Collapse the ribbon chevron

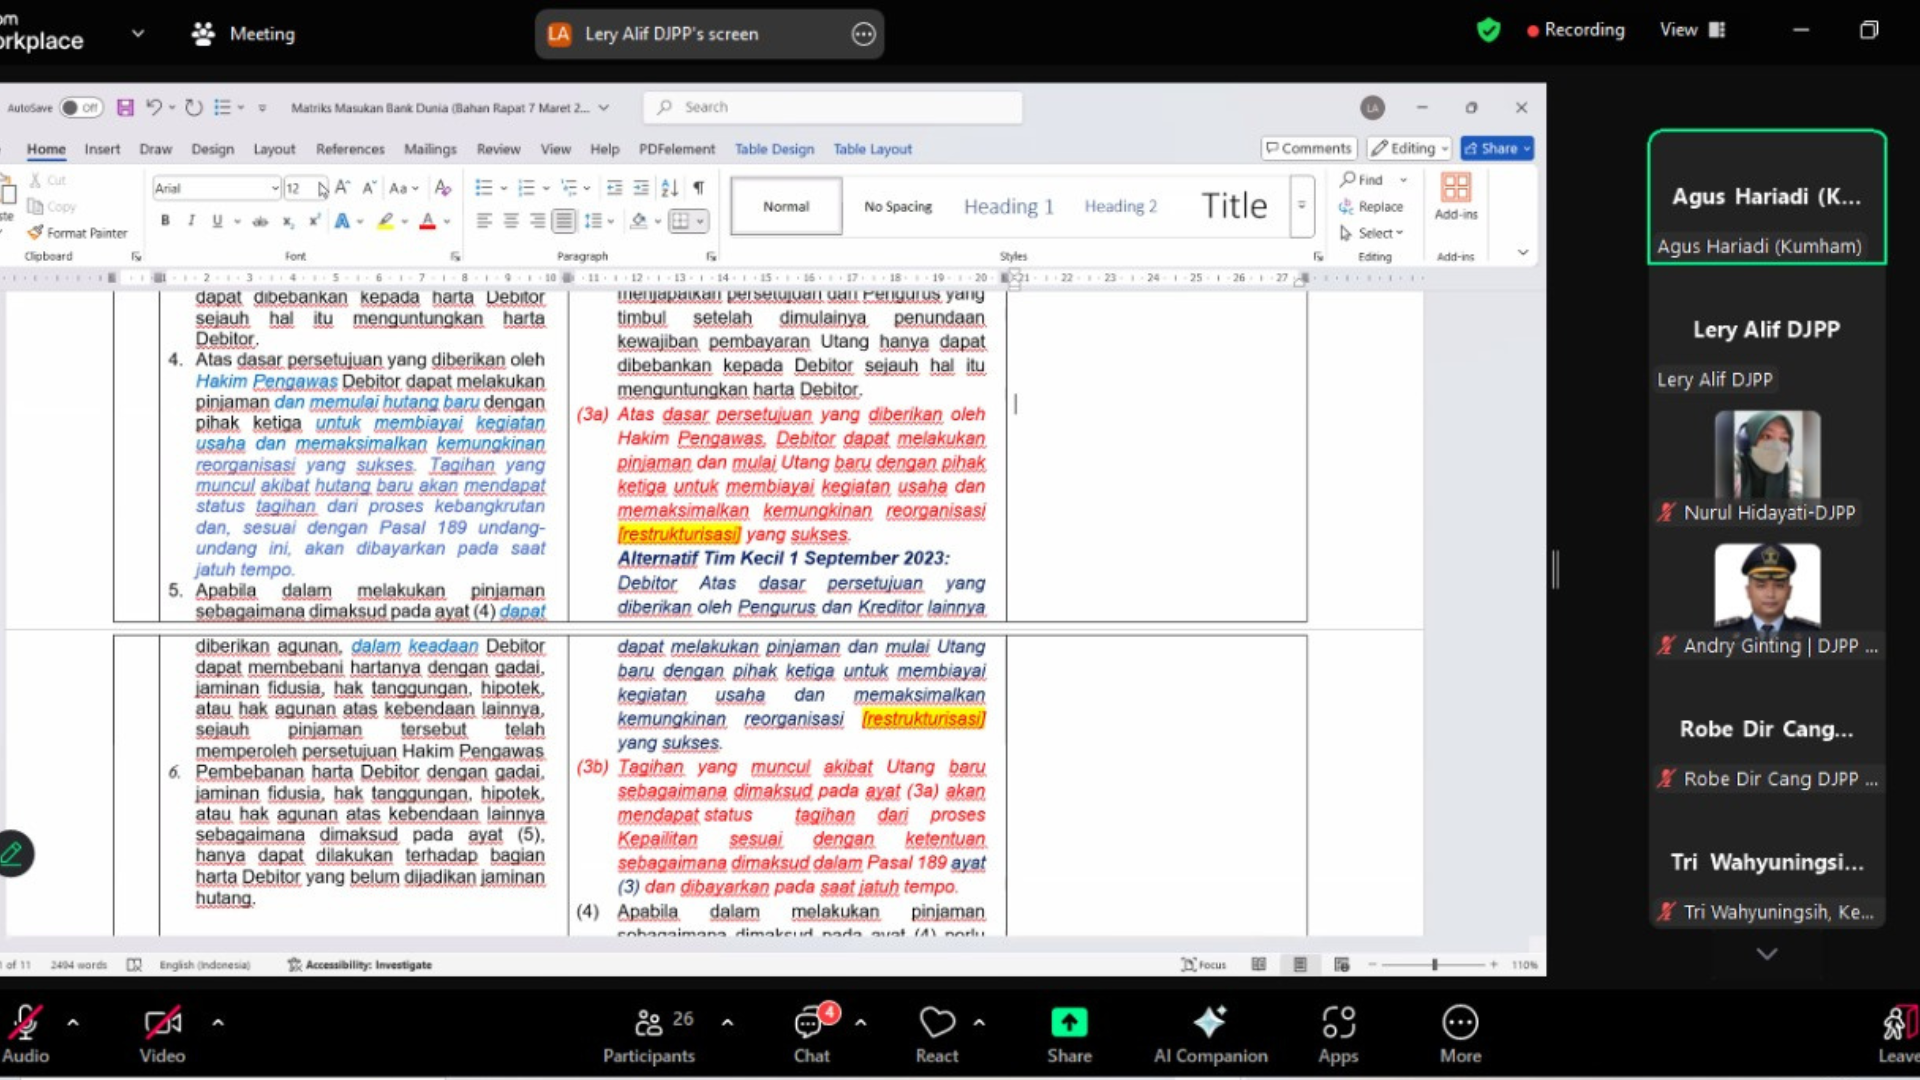(x=1523, y=253)
